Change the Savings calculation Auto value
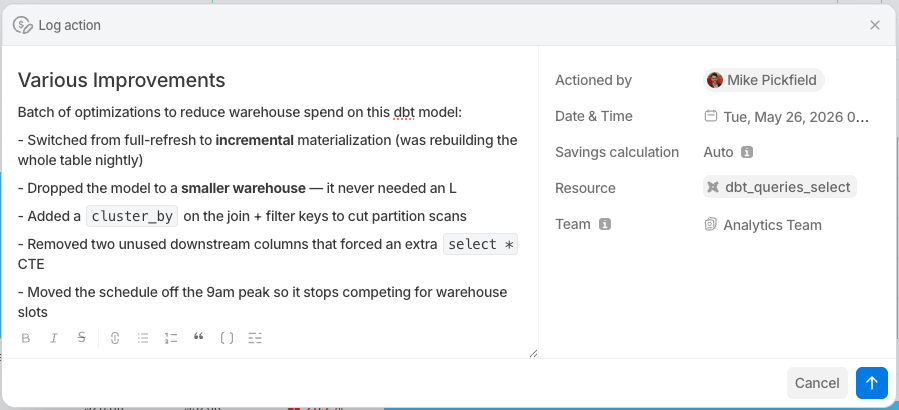Viewport: 899px width, 410px height. [x=718, y=153]
